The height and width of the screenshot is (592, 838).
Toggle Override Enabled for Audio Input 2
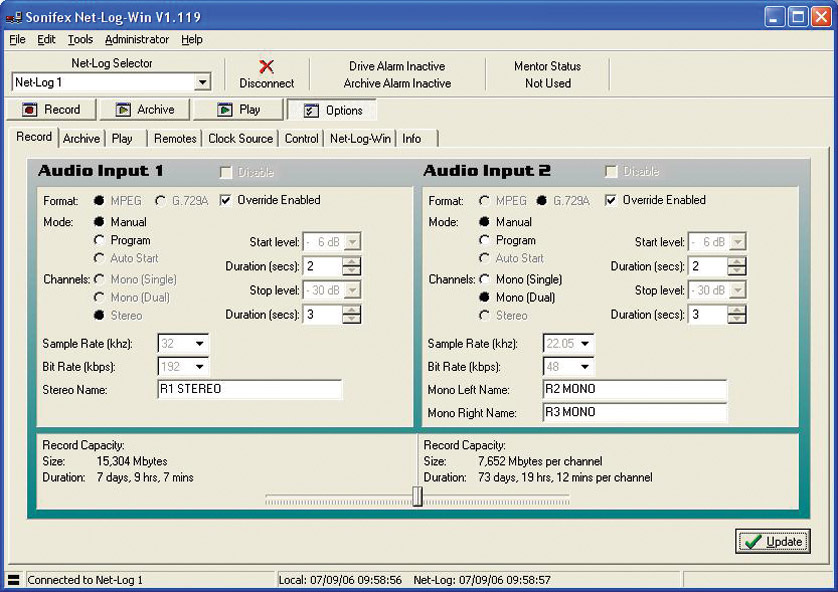click(x=611, y=200)
